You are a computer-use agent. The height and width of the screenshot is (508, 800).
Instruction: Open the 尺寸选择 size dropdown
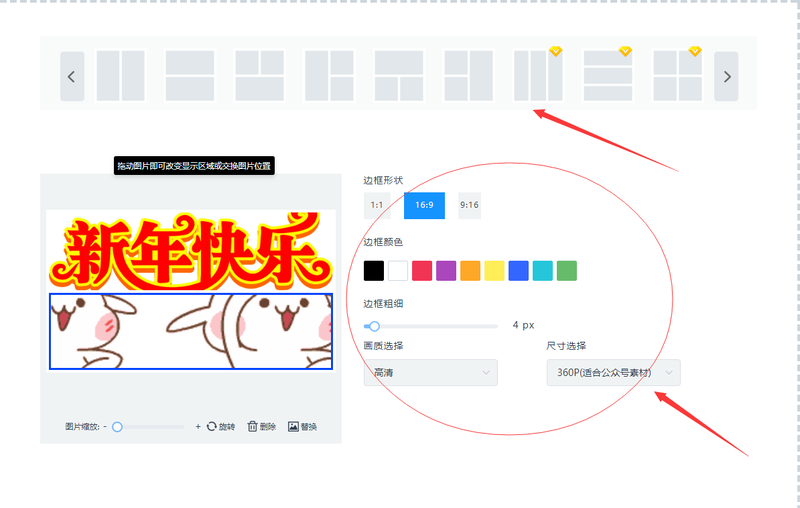[613, 372]
